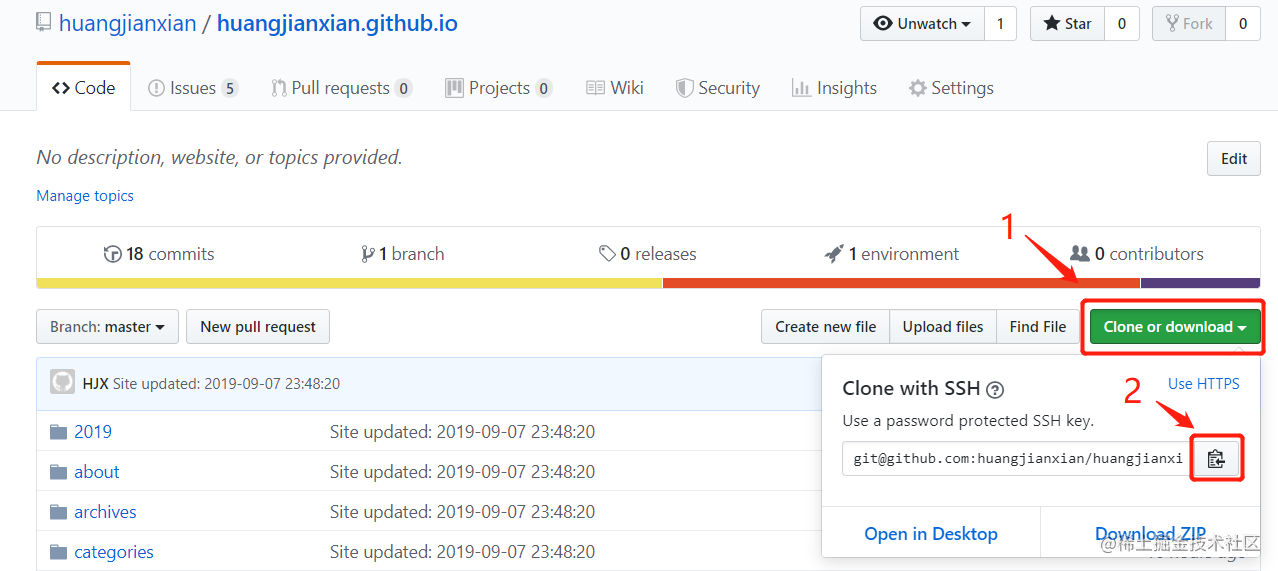Open 2019 row commit message
The height and width of the screenshot is (571, 1278).
point(462,432)
